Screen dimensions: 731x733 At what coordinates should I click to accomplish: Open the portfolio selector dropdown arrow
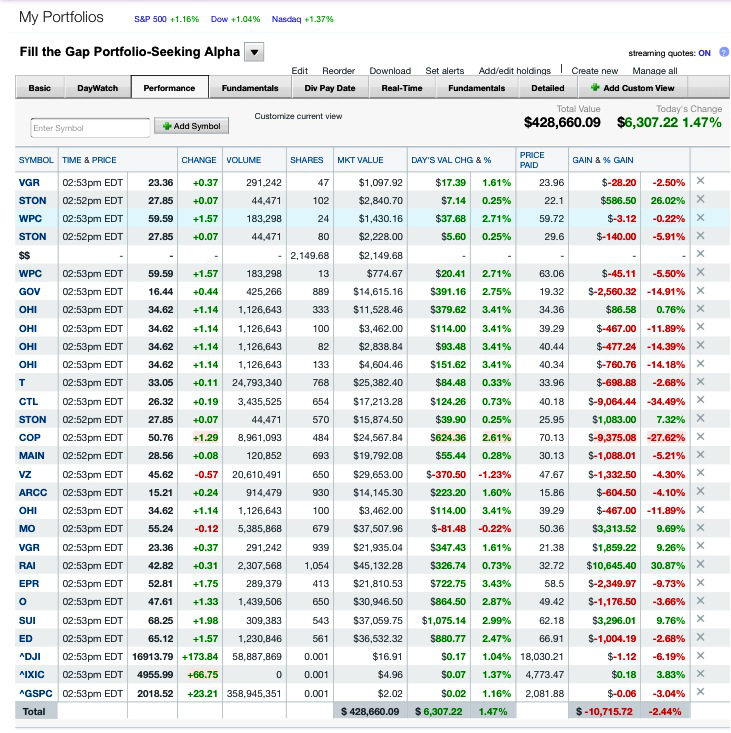click(x=254, y=52)
